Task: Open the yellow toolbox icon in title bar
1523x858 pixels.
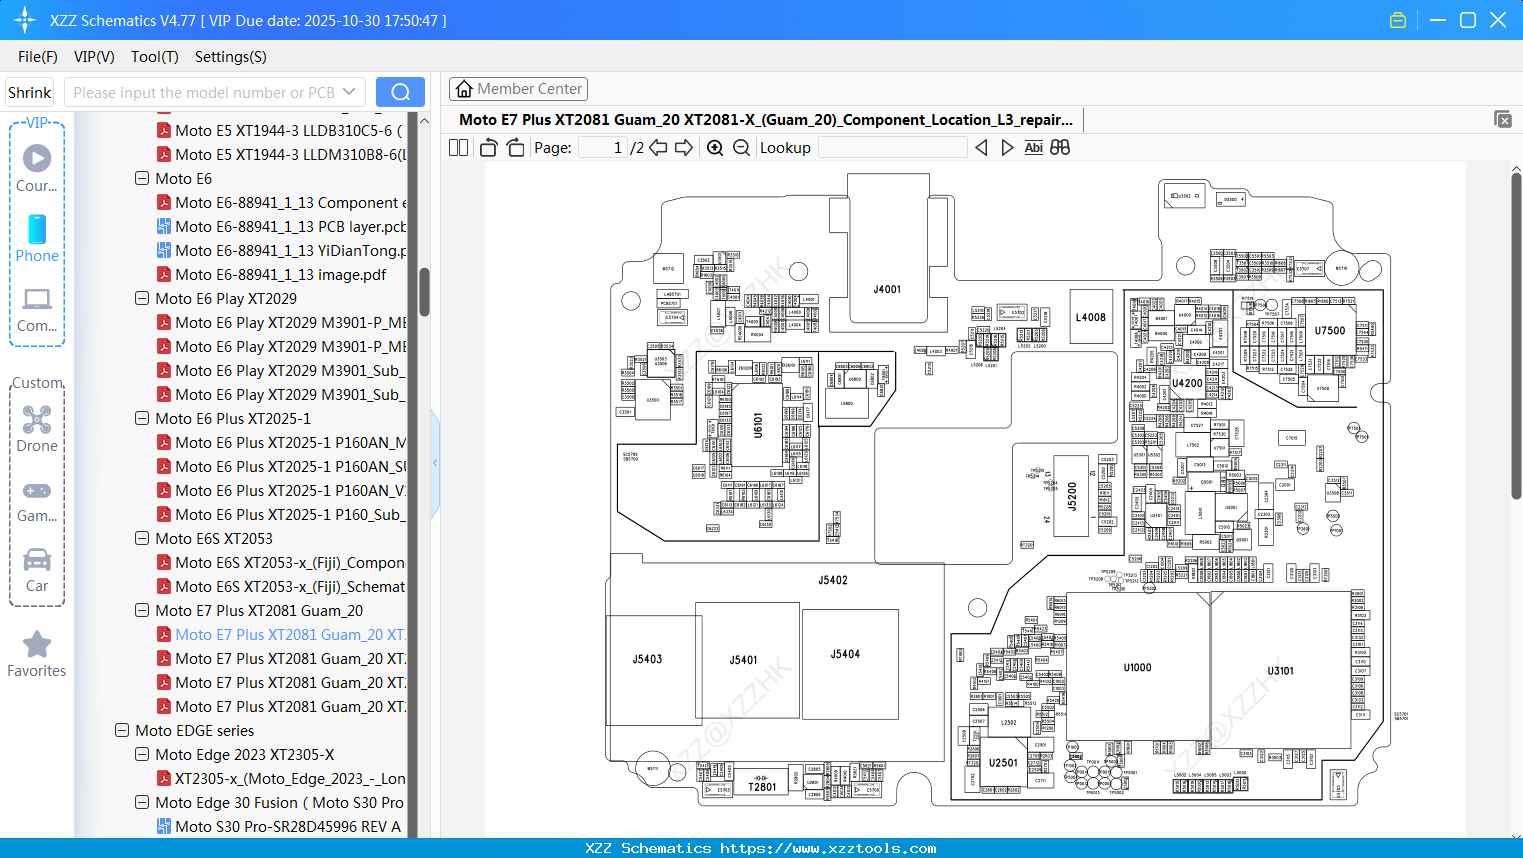Action: [x=1398, y=20]
